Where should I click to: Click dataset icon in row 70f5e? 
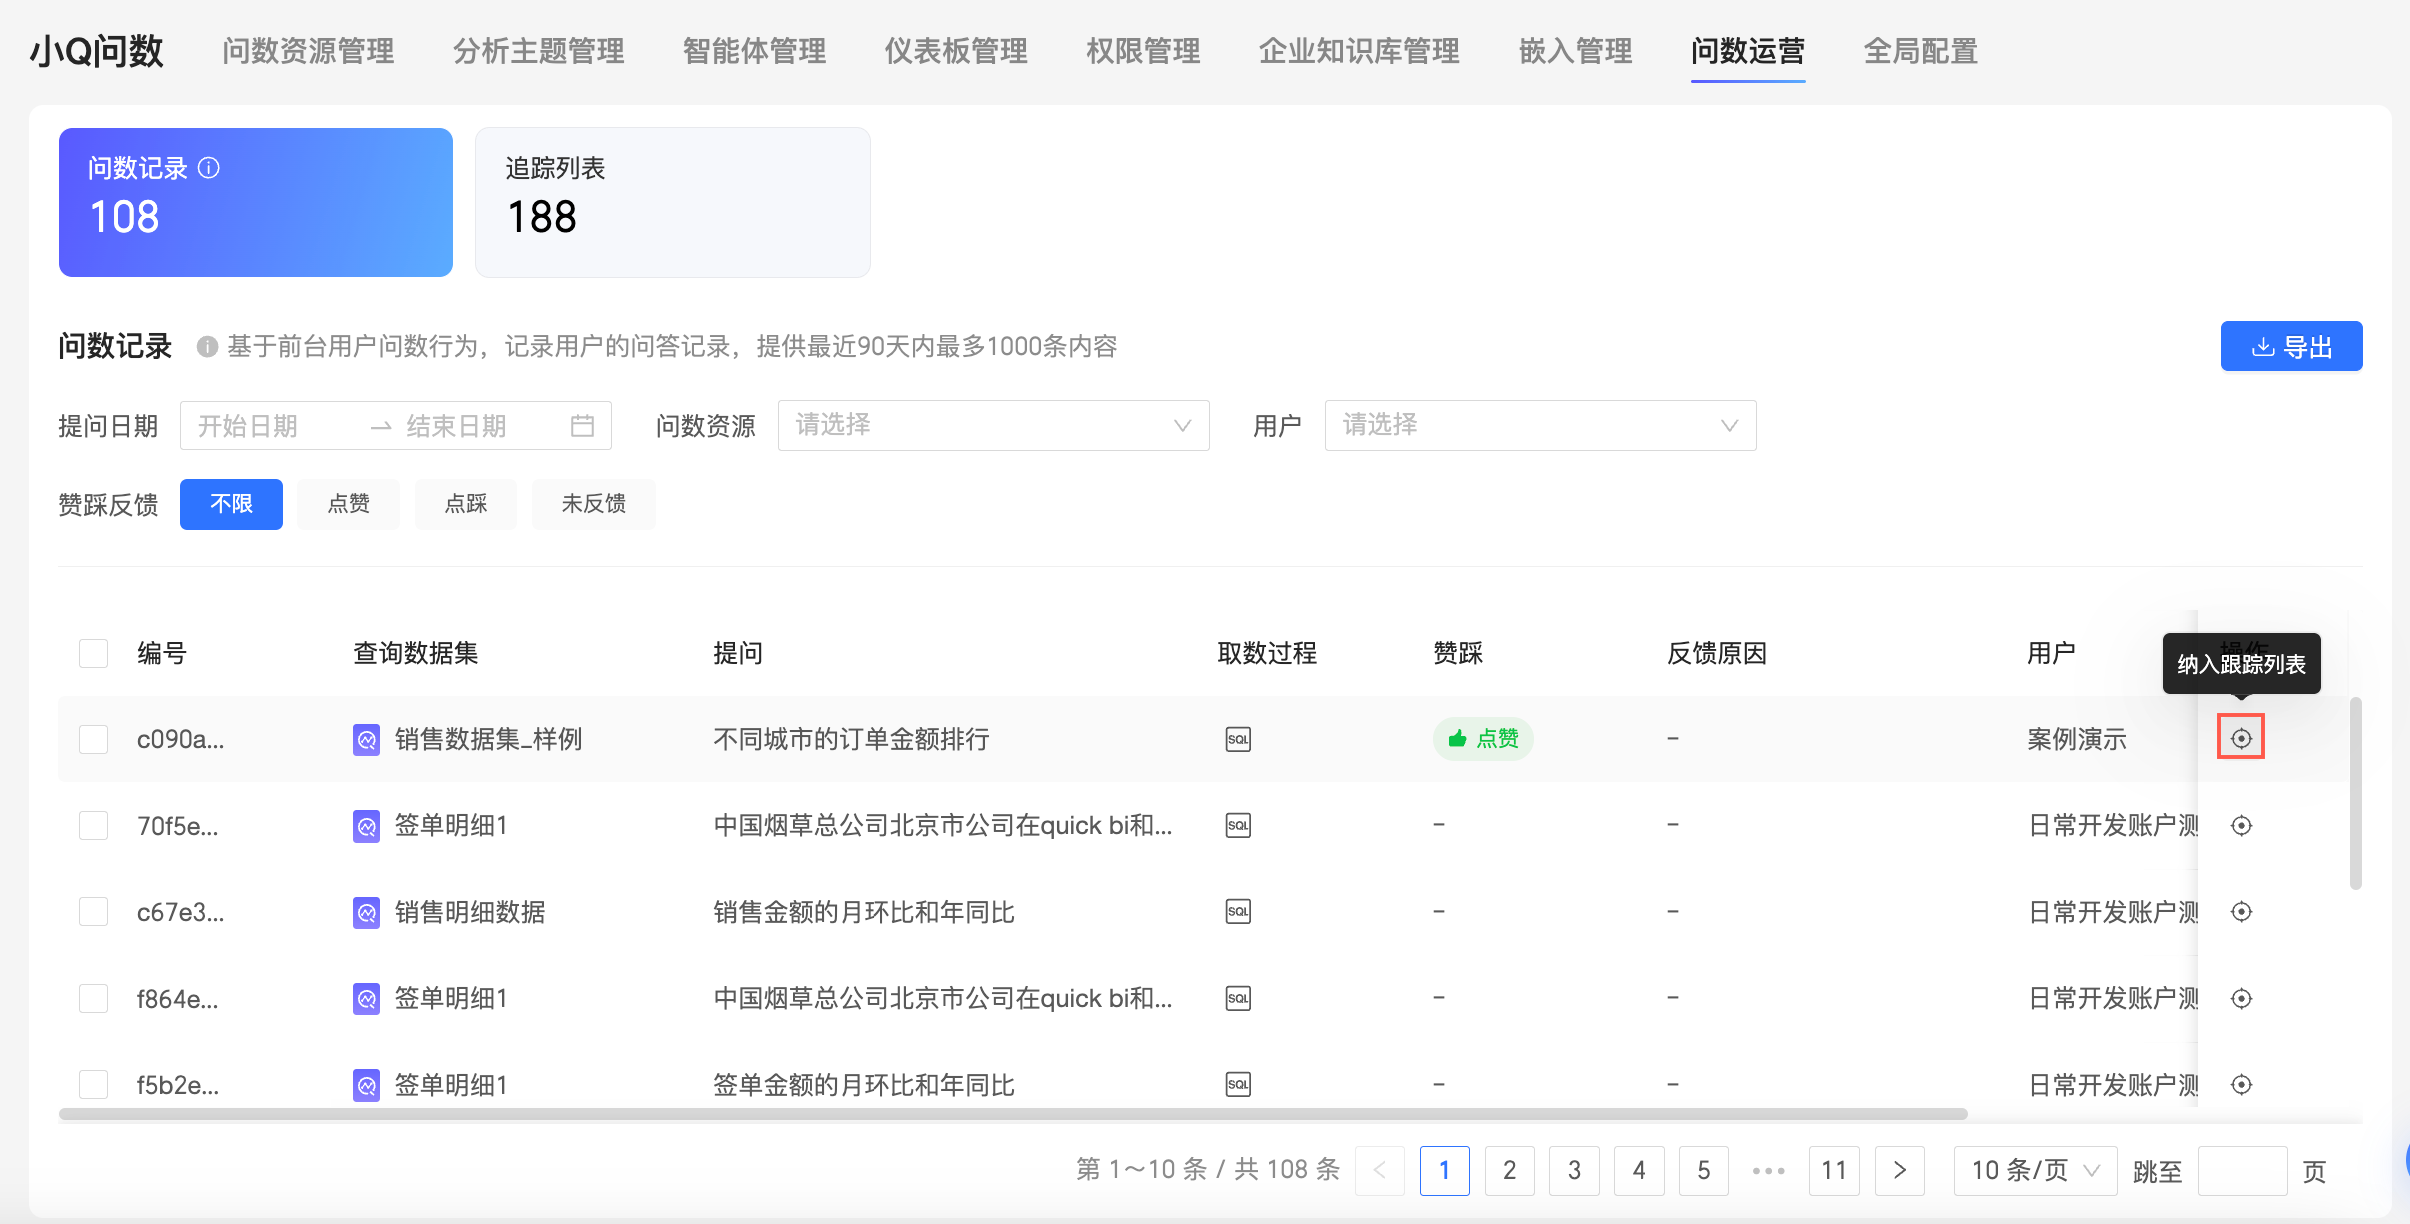click(x=366, y=826)
